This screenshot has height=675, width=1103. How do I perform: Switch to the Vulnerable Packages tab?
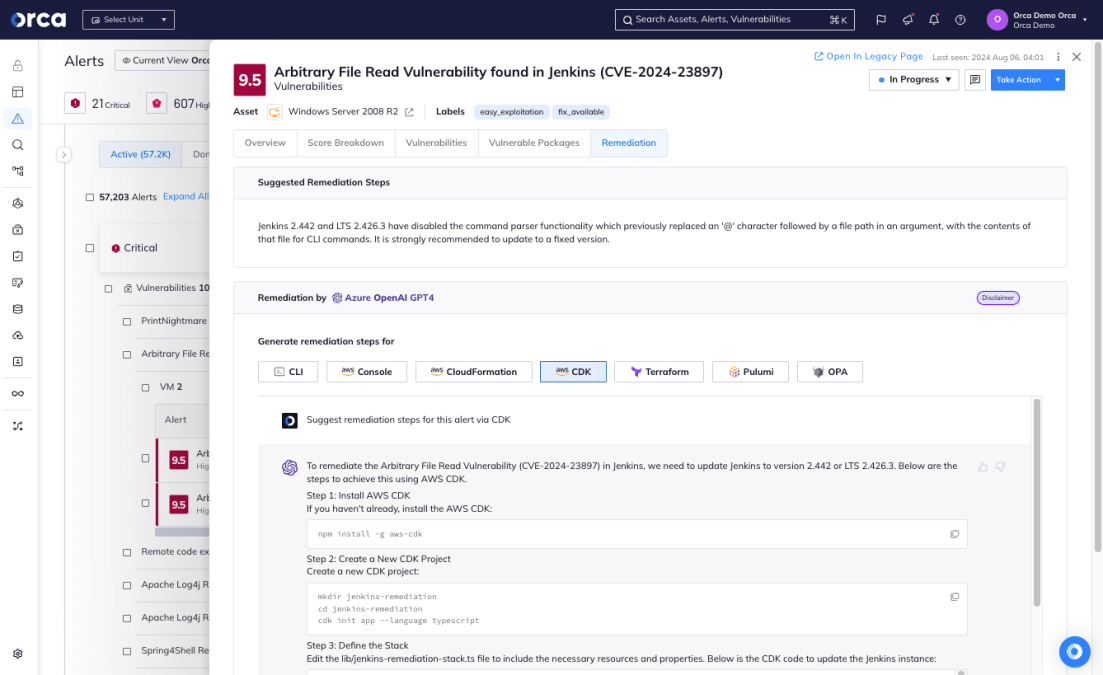(x=534, y=143)
